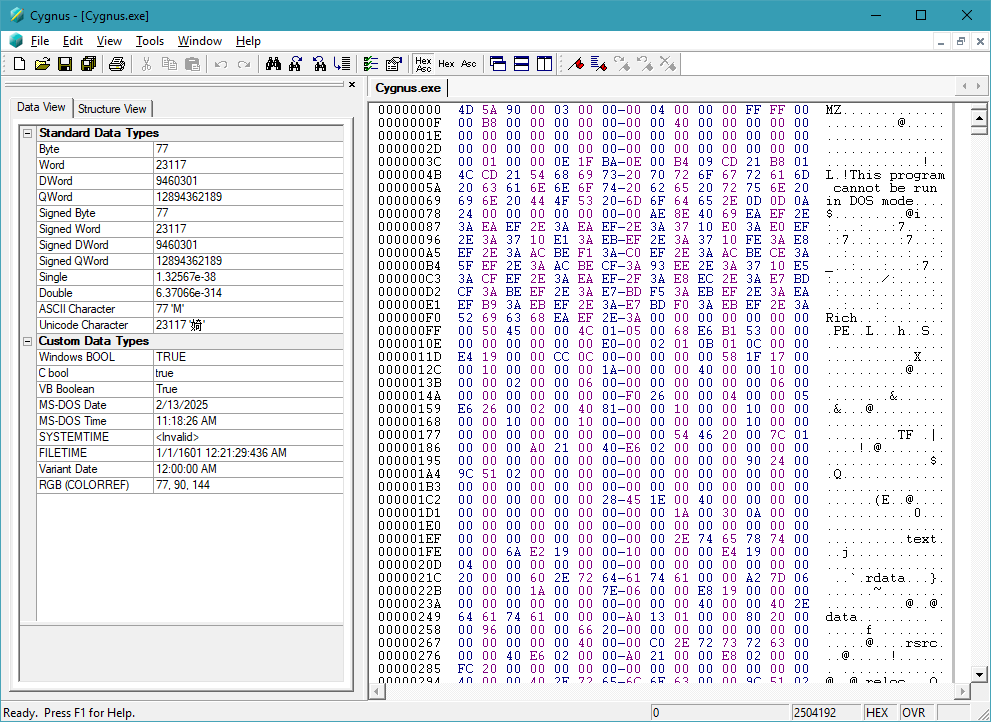Switch to the Structure View tab
This screenshot has height=722, width=991.
point(112,109)
